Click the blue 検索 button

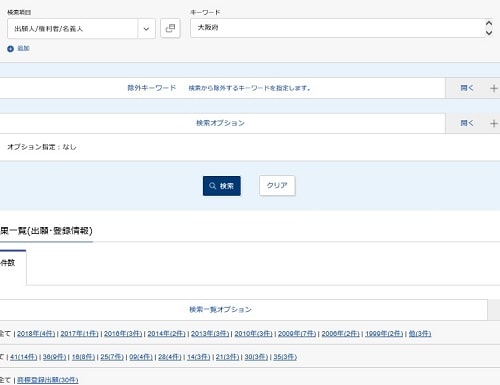click(222, 186)
